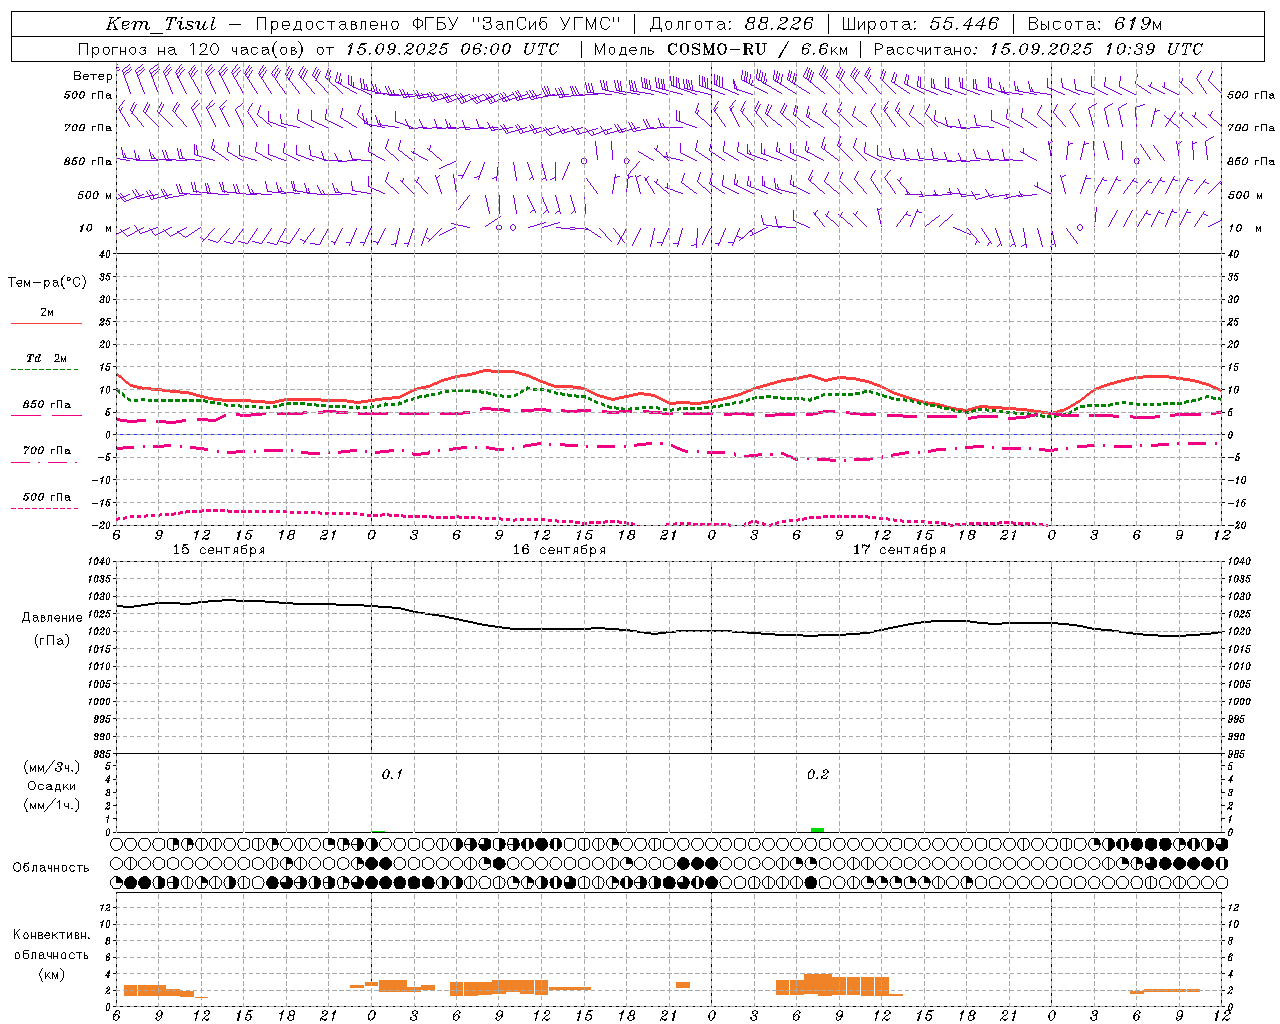Click the precipitation amount 0.1
This screenshot has width=1280, height=1024.
tap(392, 775)
